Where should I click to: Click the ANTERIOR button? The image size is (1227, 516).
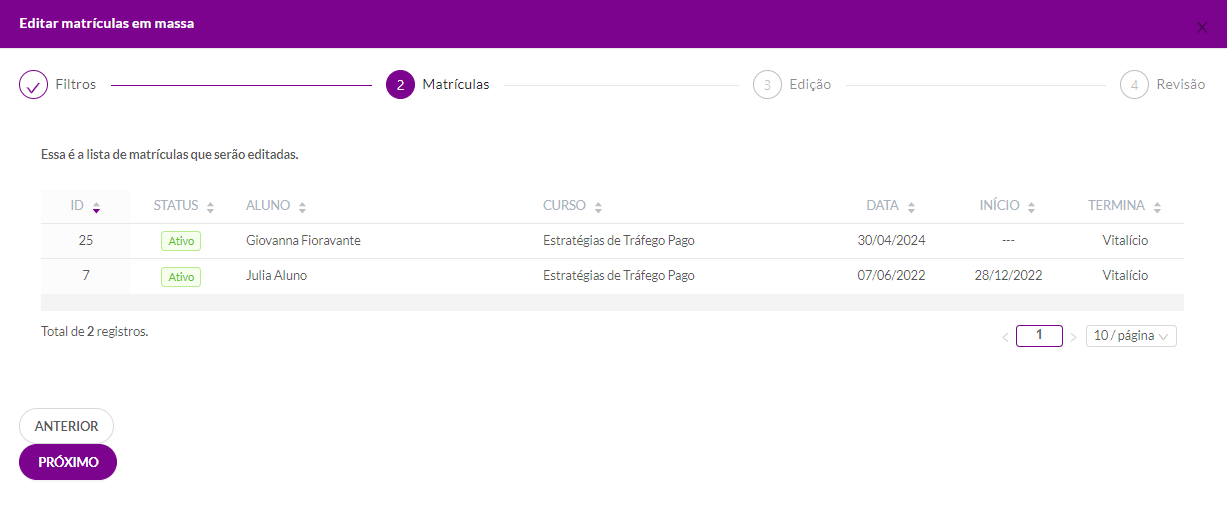pos(67,426)
